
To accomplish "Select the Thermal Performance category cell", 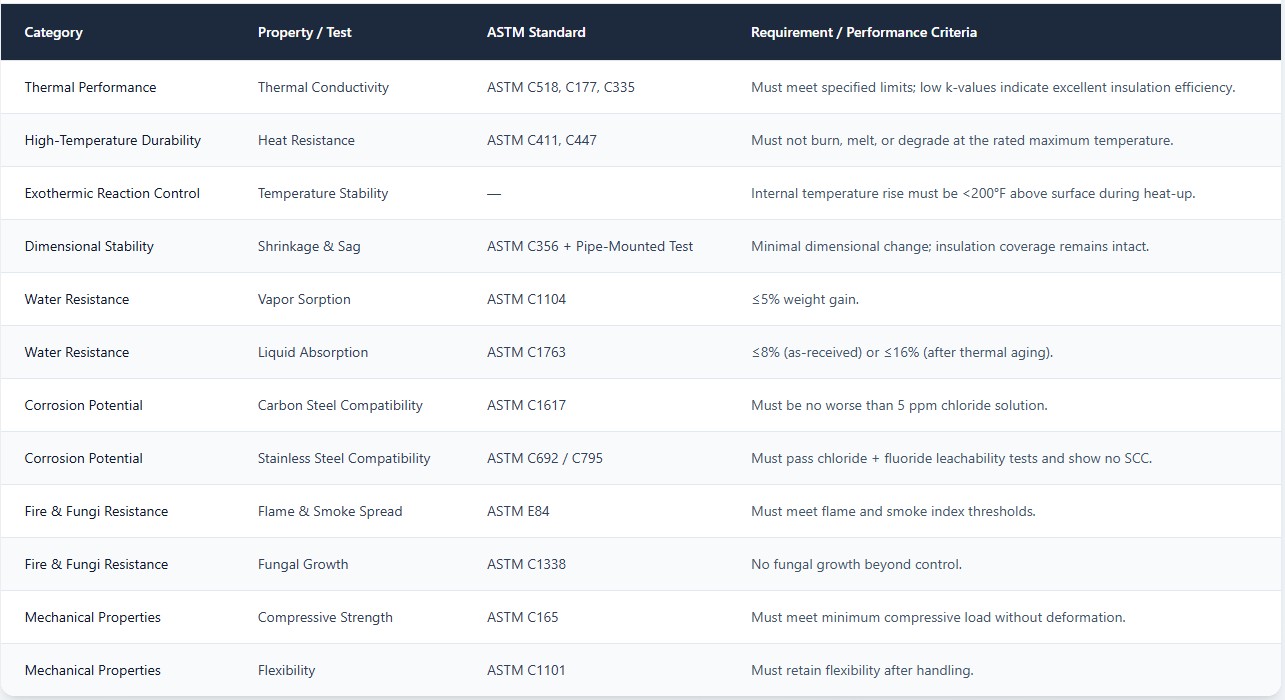I will tap(91, 87).
